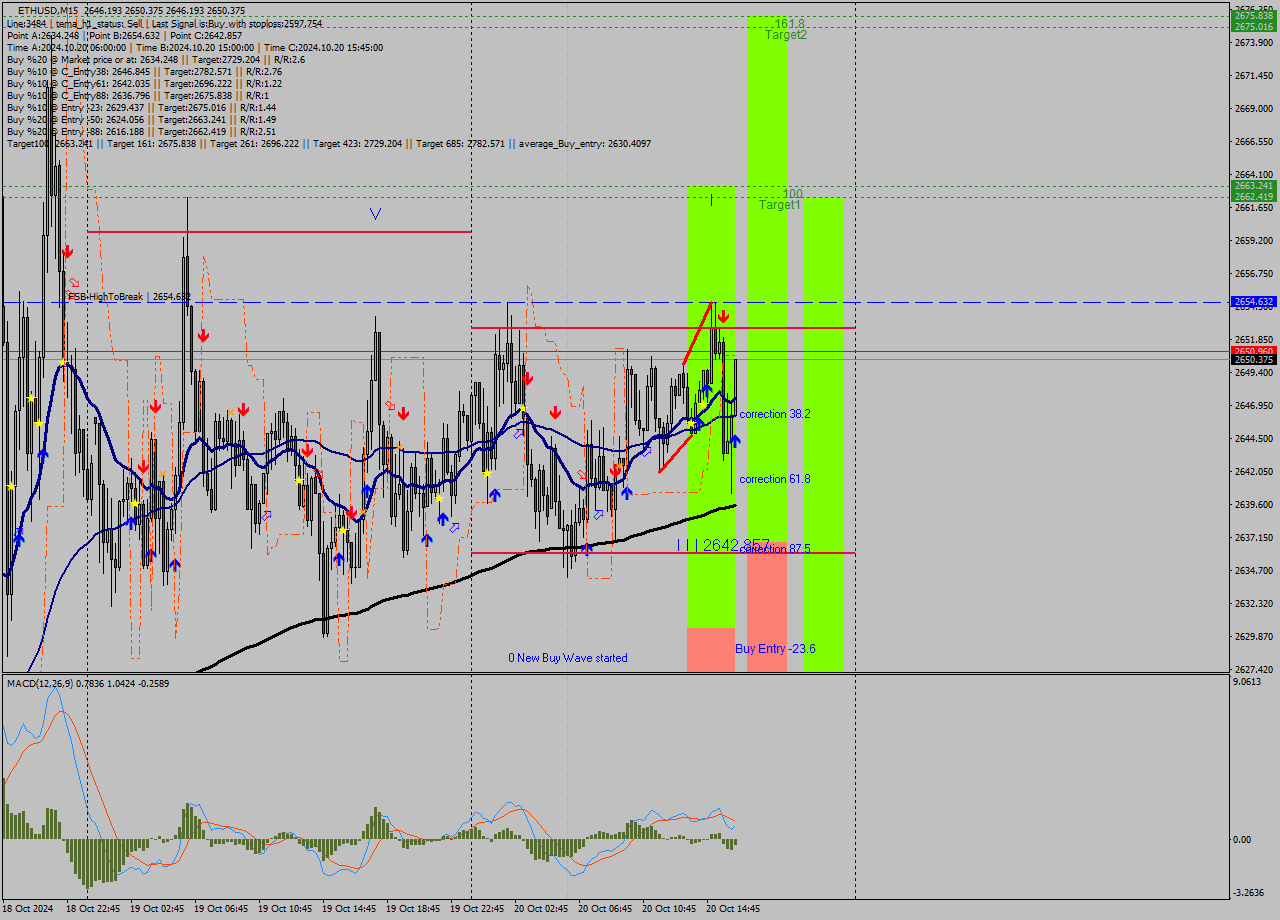Image resolution: width=1280 pixels, height=920 pixels.
Task: Click the 2634.700 price axis value
Action: pyautogui.click(x=1254, y=570)
